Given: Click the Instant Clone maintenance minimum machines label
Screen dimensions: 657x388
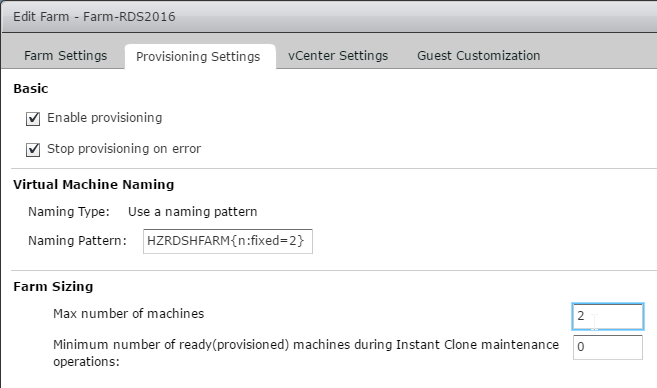Looking at the screenshot, I should coord(306,353).
